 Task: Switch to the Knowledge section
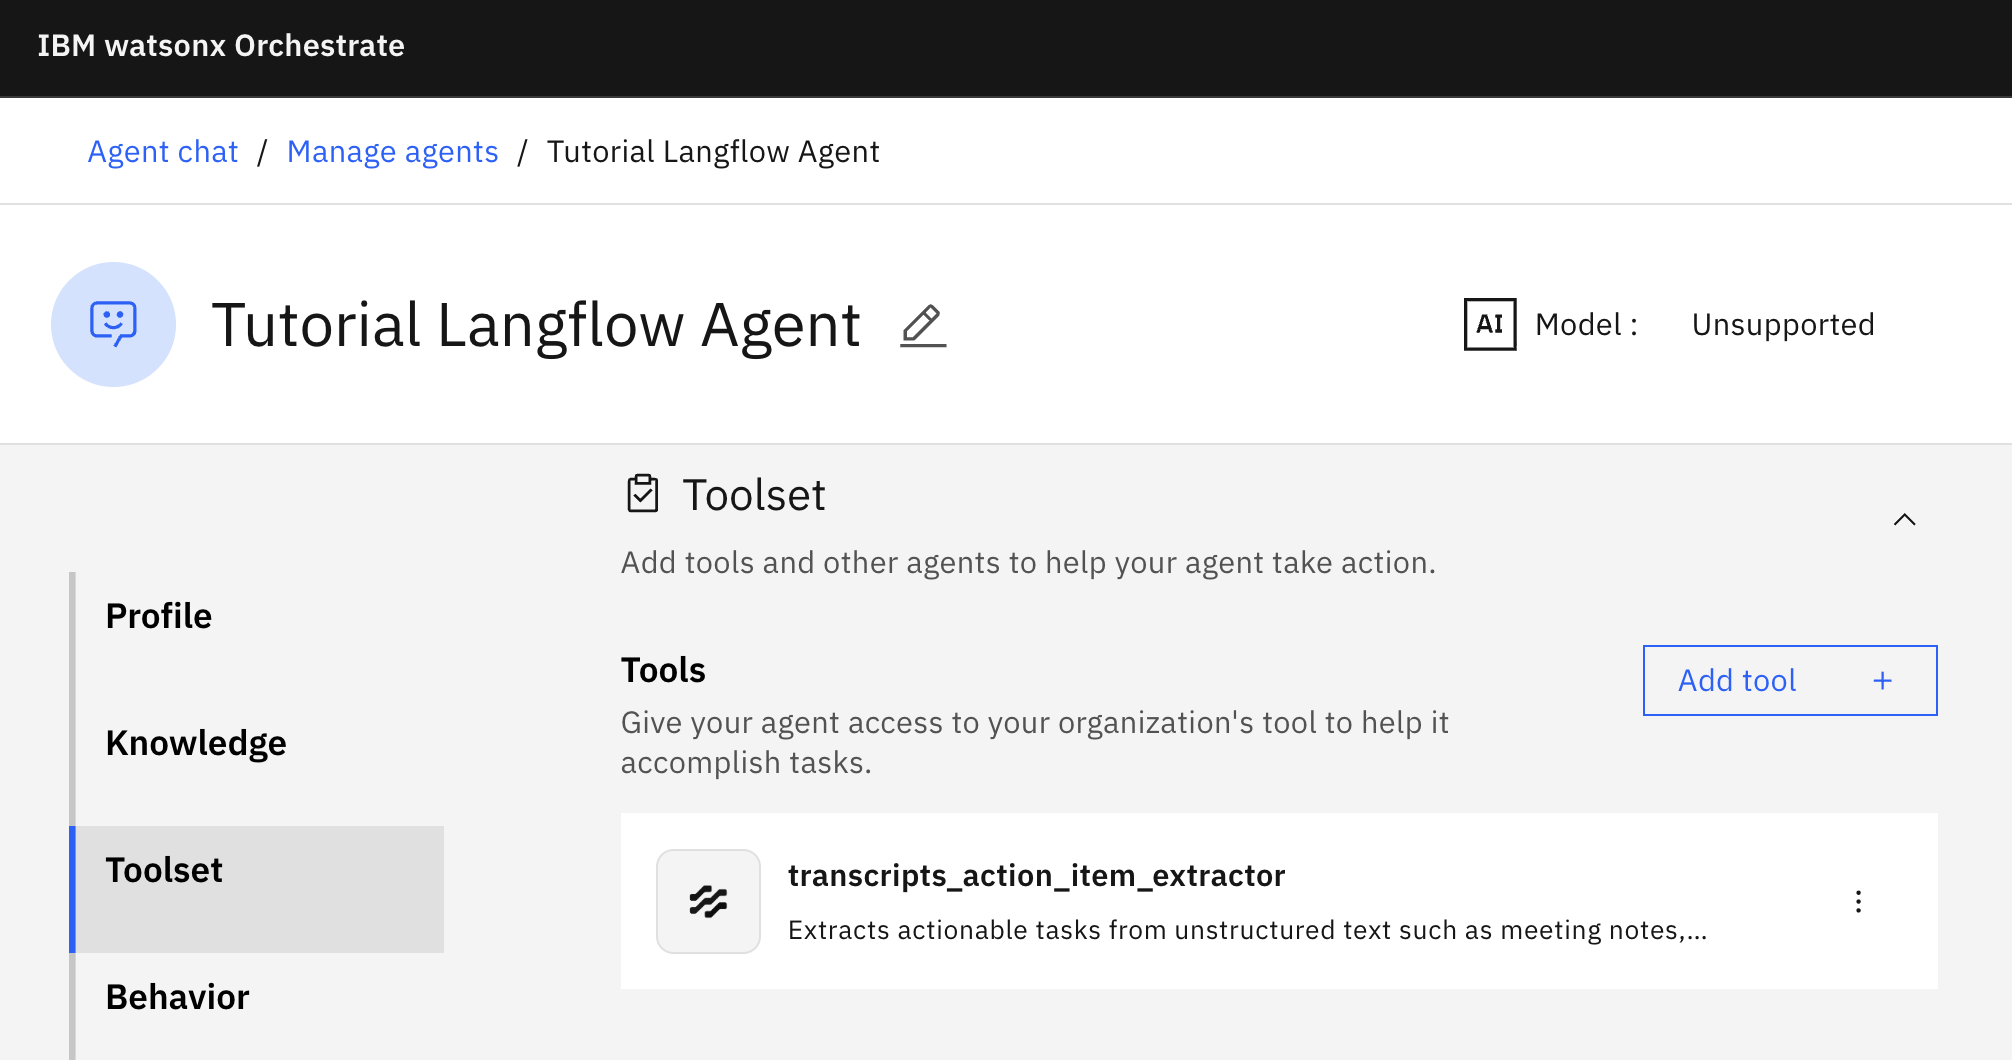point(196,743)
